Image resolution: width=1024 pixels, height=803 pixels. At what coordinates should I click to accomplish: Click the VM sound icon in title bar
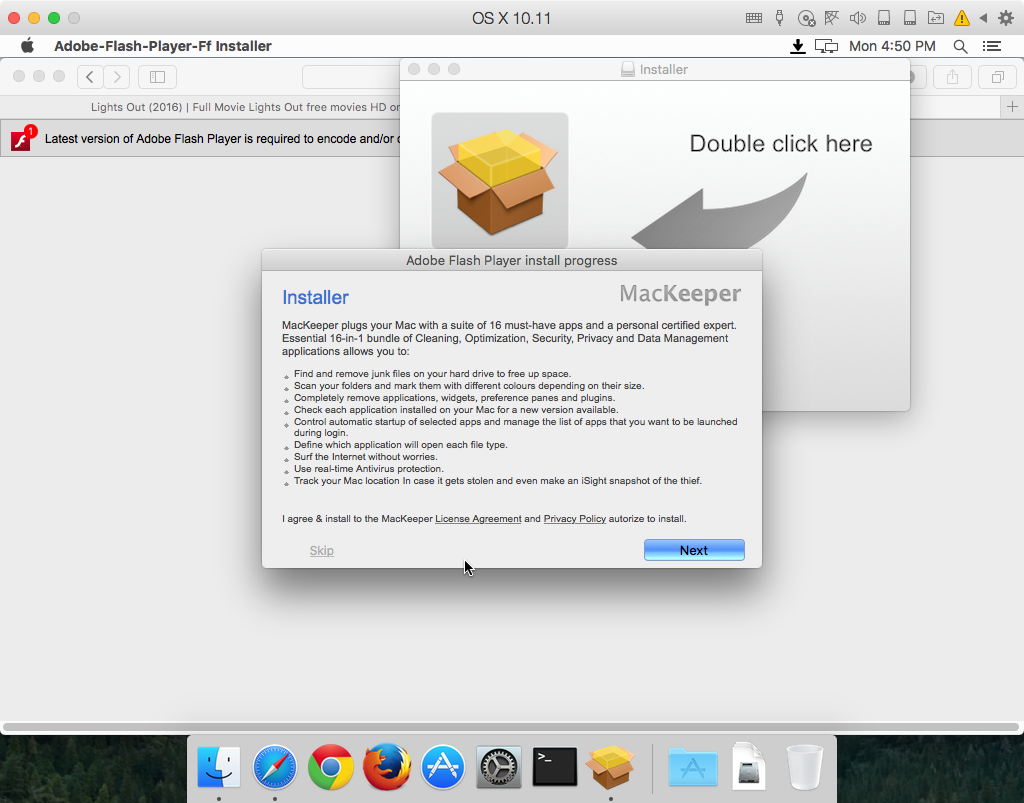click(857, 18)
